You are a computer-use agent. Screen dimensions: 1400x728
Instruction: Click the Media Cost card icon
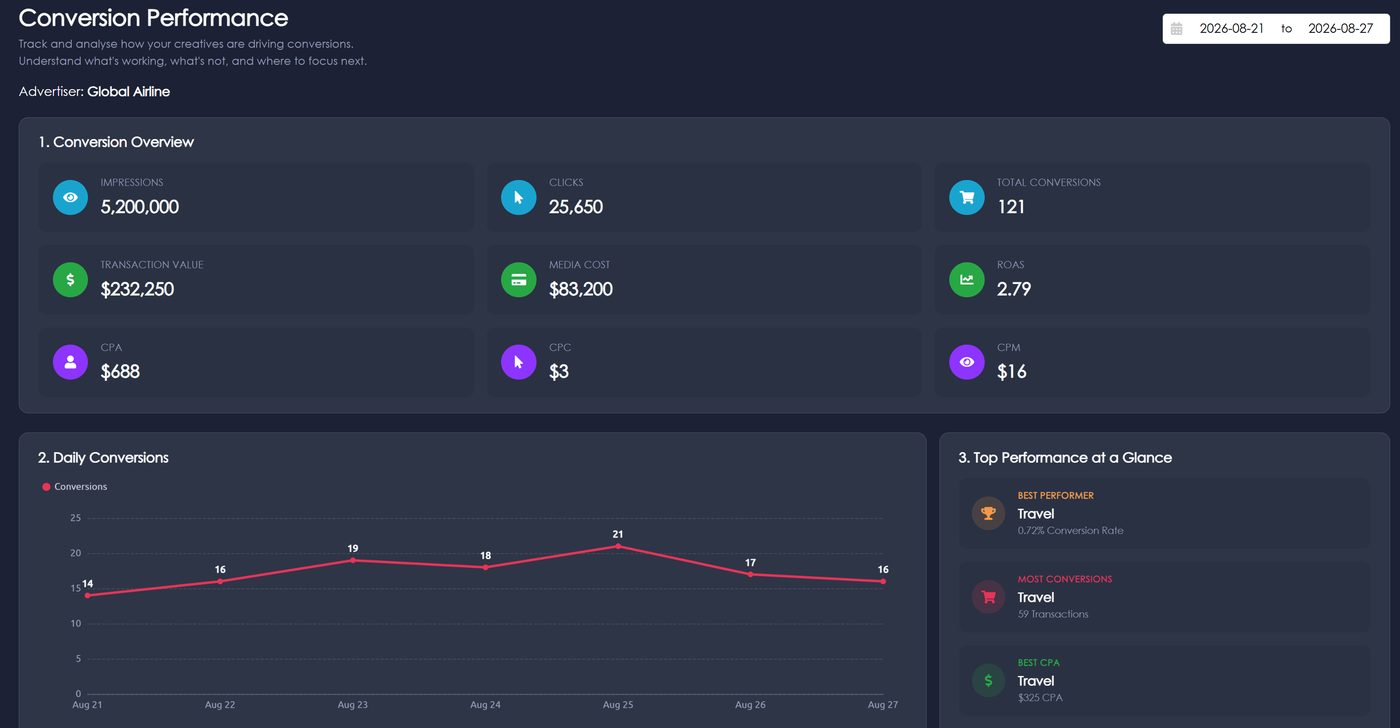(518, 280)
